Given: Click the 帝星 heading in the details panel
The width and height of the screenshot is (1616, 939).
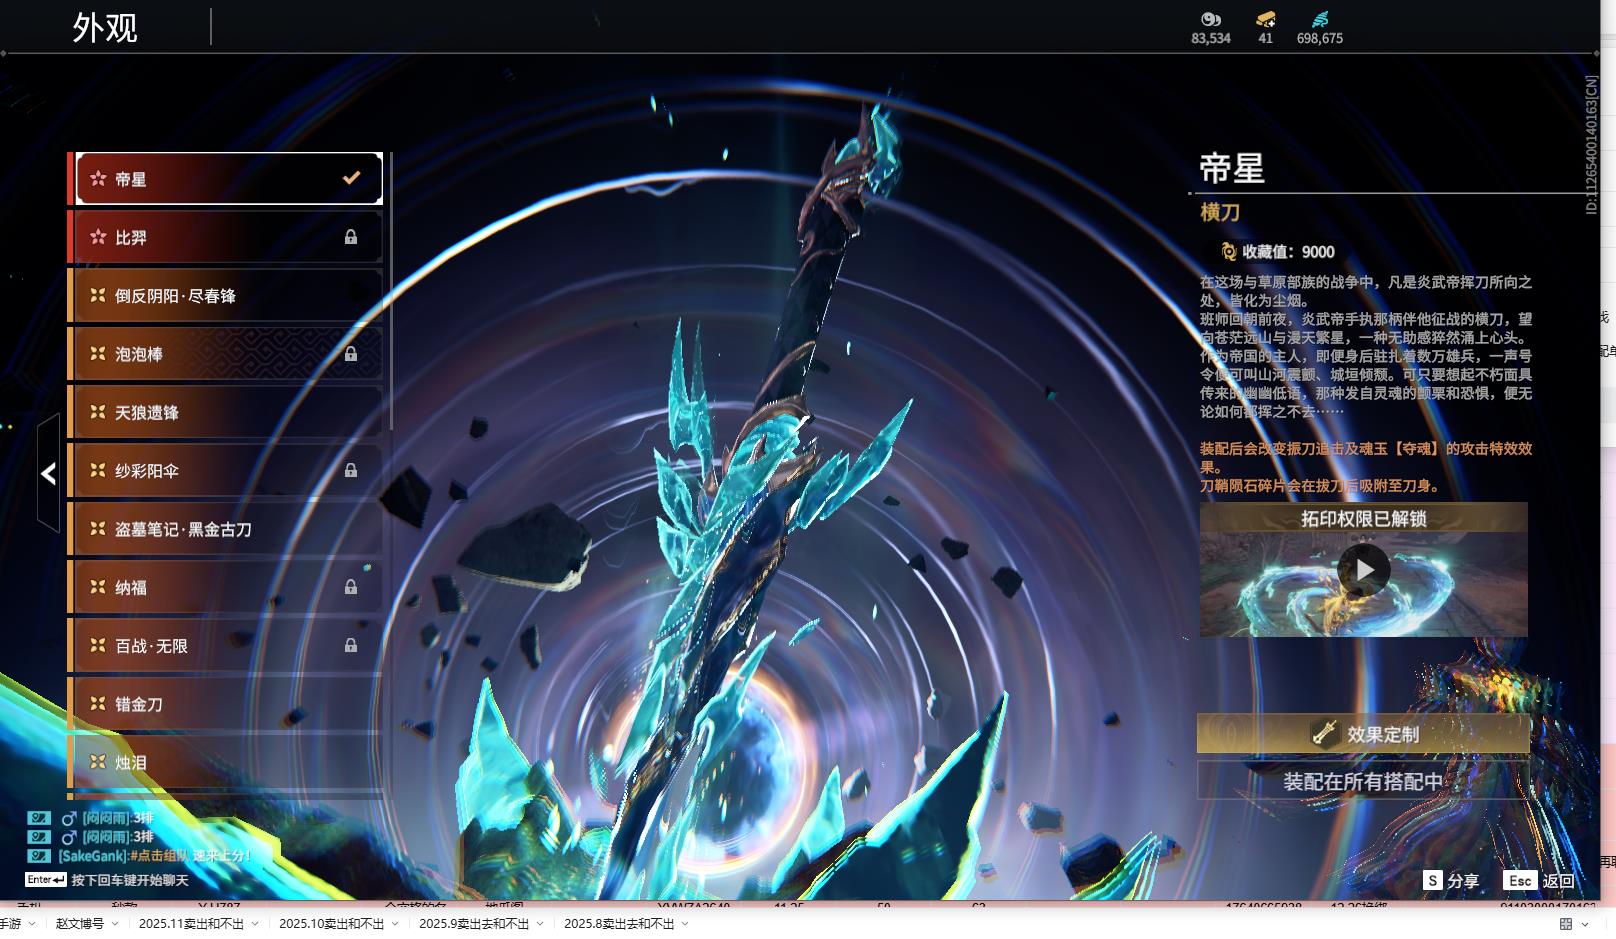Looking at the screenshot, I should point(1232,168).
